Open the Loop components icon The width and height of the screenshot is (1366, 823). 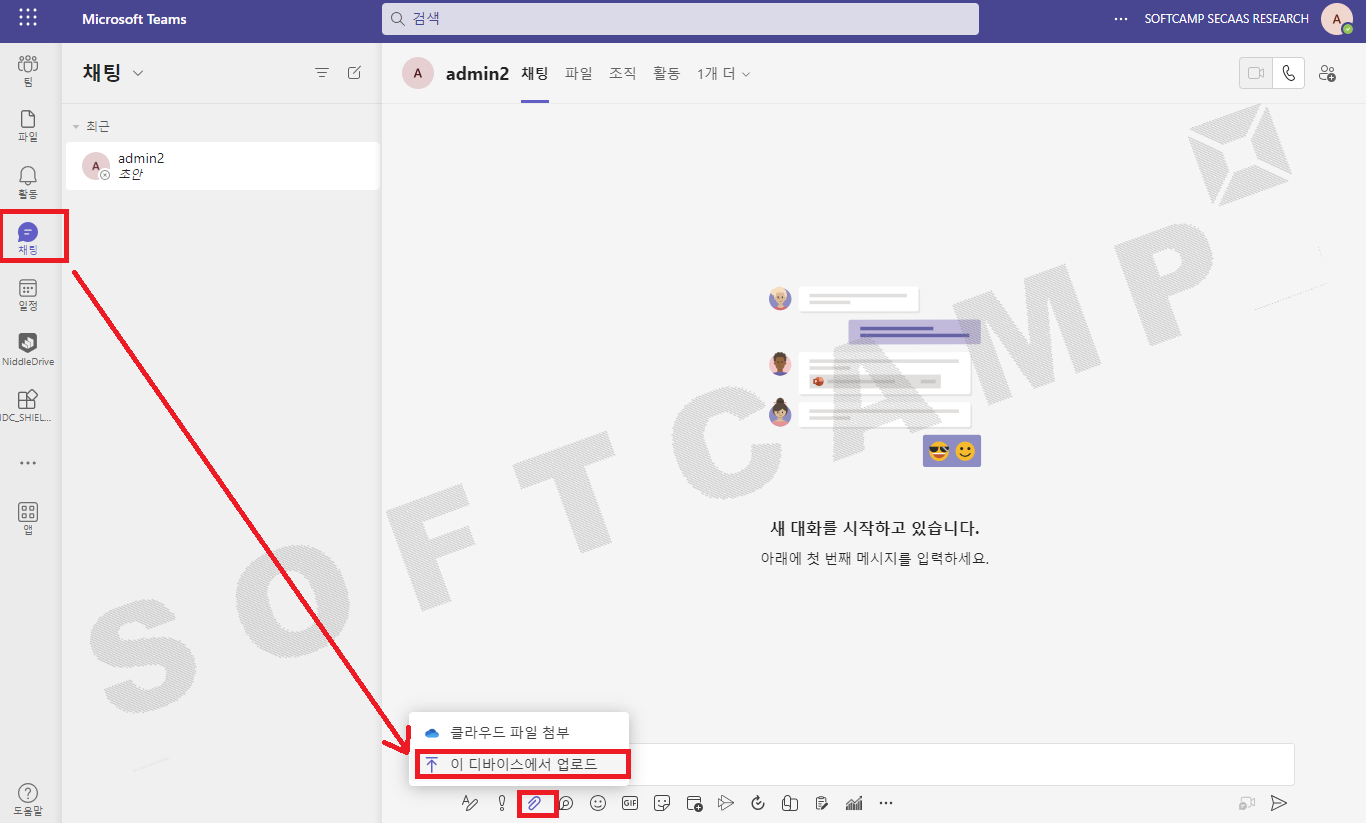coord(566,803)
